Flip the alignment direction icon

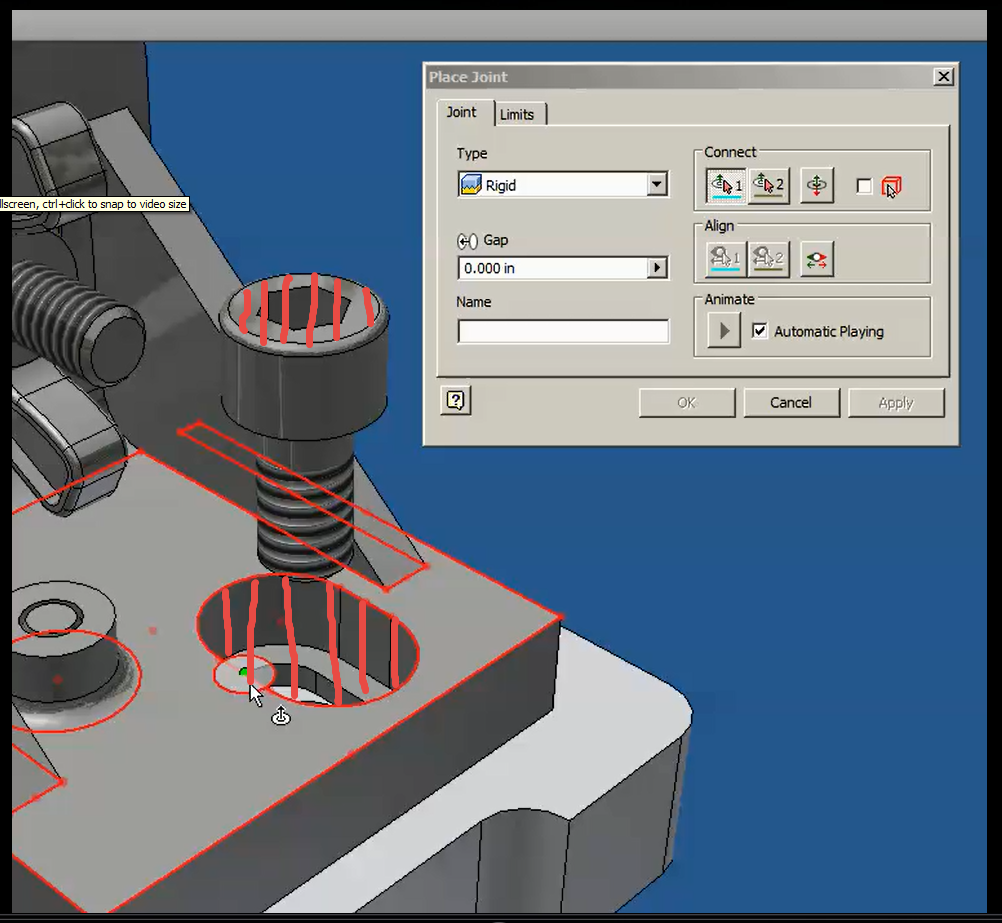click(x=816, y=258)
